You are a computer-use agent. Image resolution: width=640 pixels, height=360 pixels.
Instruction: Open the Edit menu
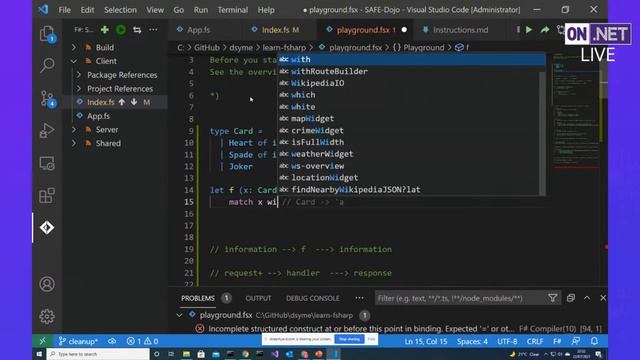(87, 10)
